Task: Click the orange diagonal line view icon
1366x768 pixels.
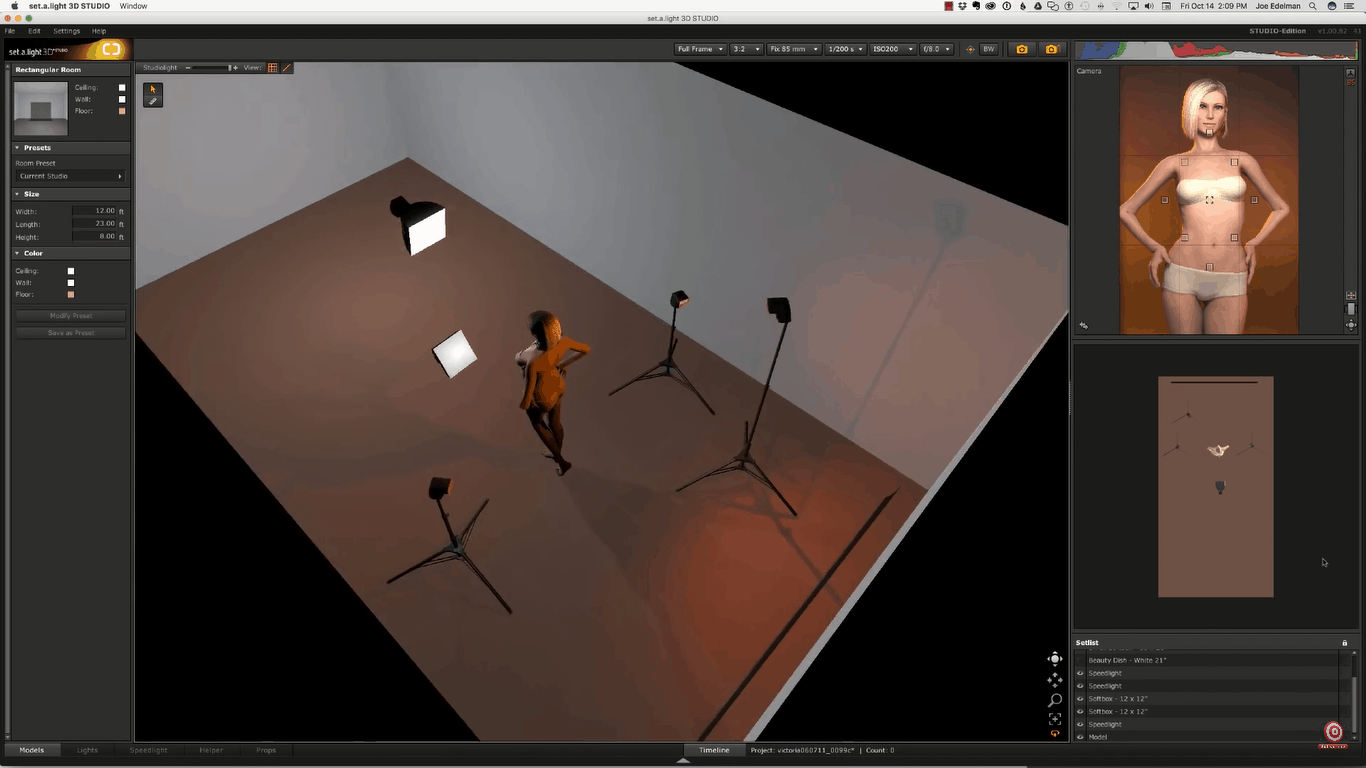Action: click(x=287, y=68)
